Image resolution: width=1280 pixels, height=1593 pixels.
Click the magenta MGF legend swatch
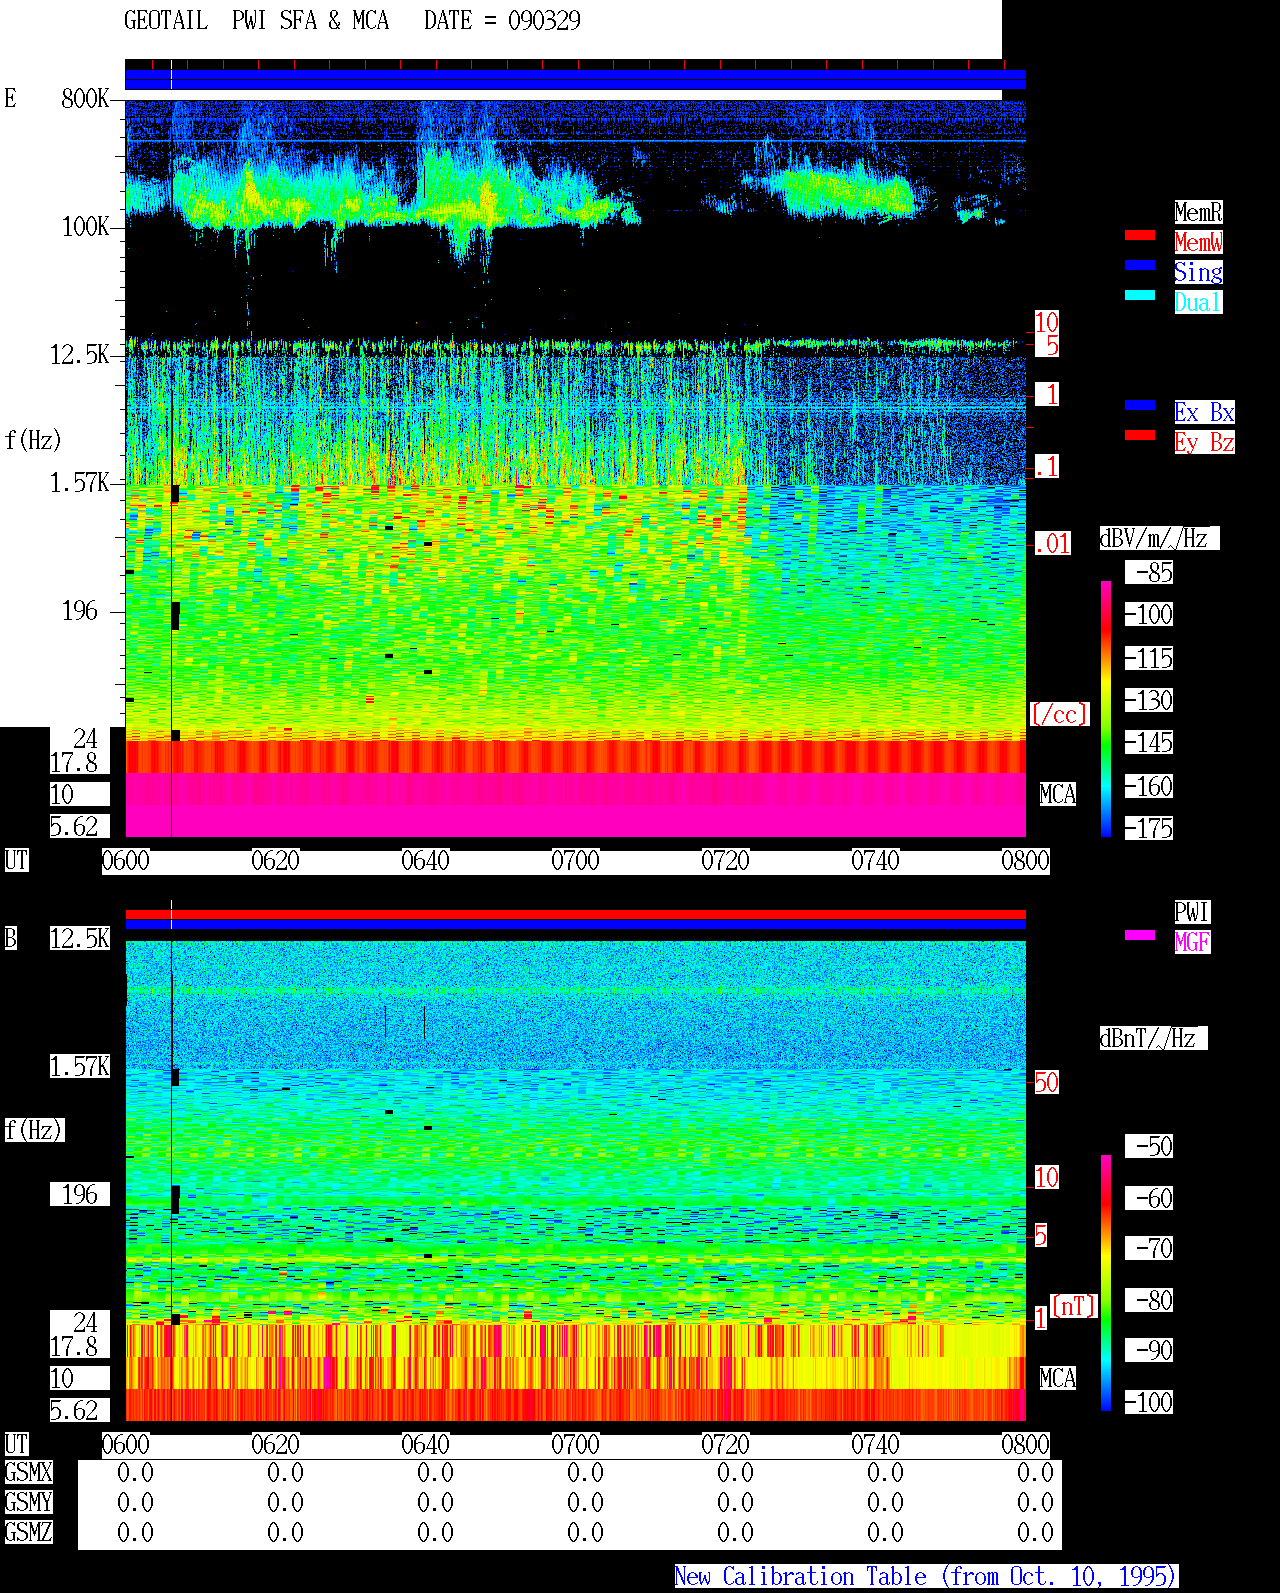[1140, 935]
